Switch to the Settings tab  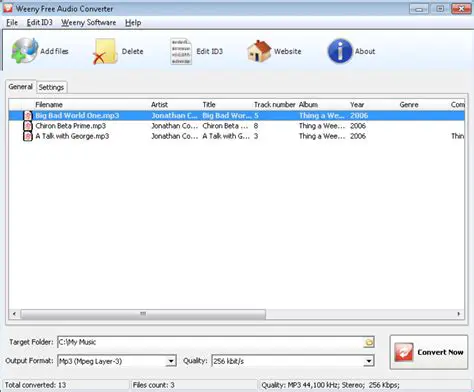pos(51,87)
